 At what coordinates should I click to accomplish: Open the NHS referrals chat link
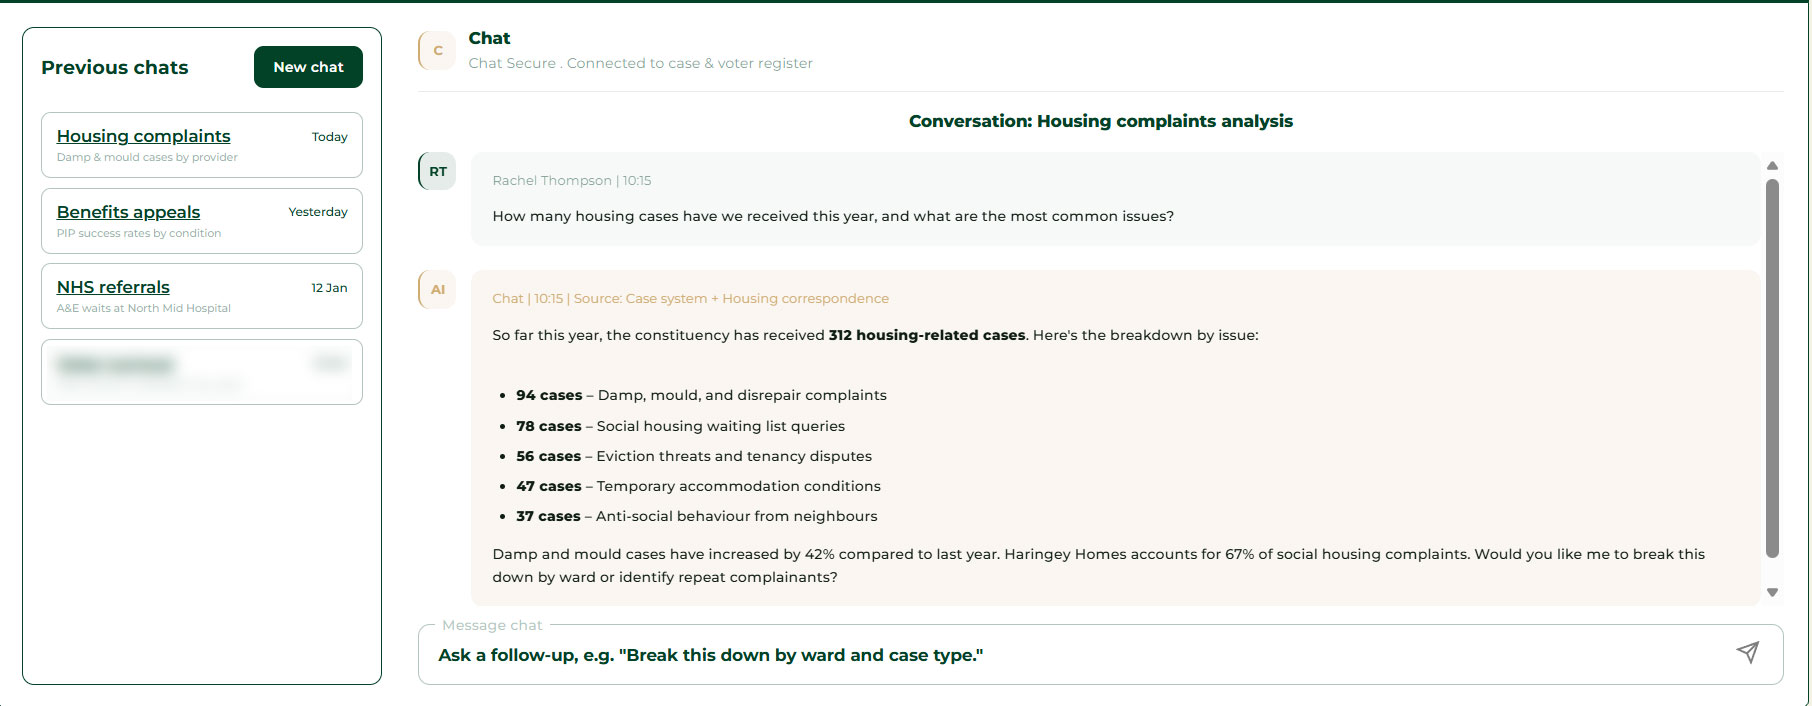point(113,287)
